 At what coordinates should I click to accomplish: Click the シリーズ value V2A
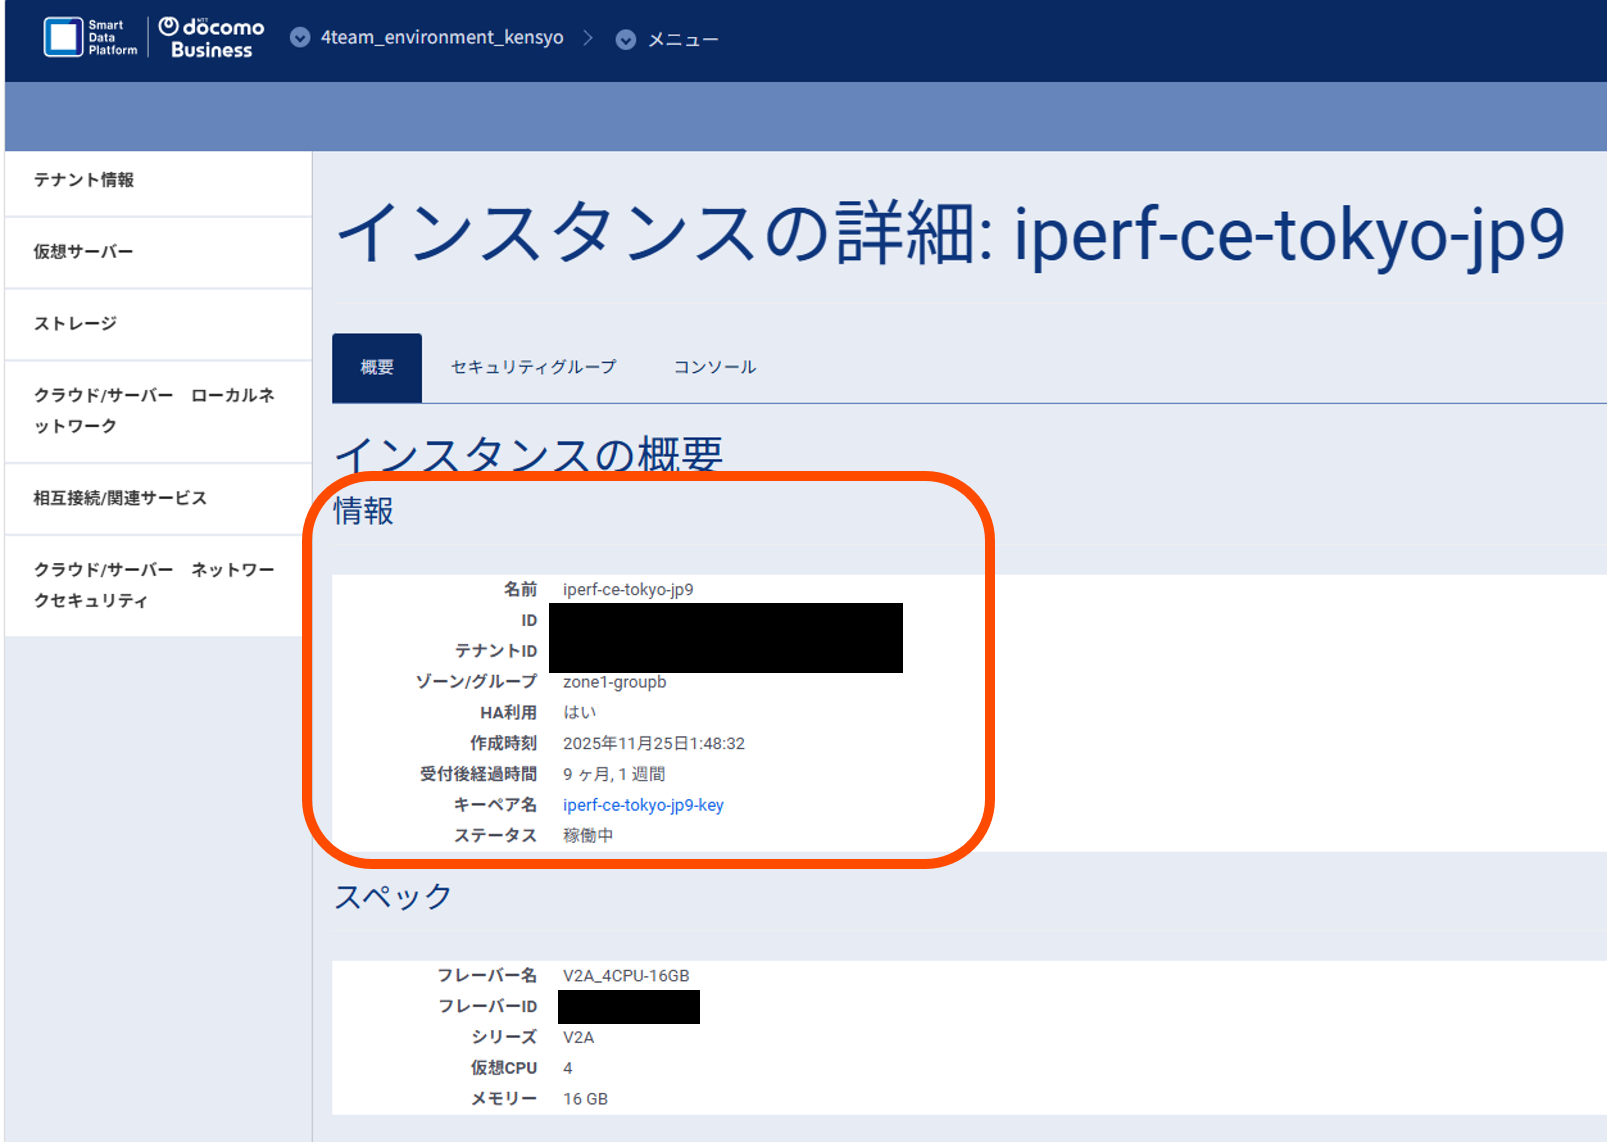pos(578,1038)
